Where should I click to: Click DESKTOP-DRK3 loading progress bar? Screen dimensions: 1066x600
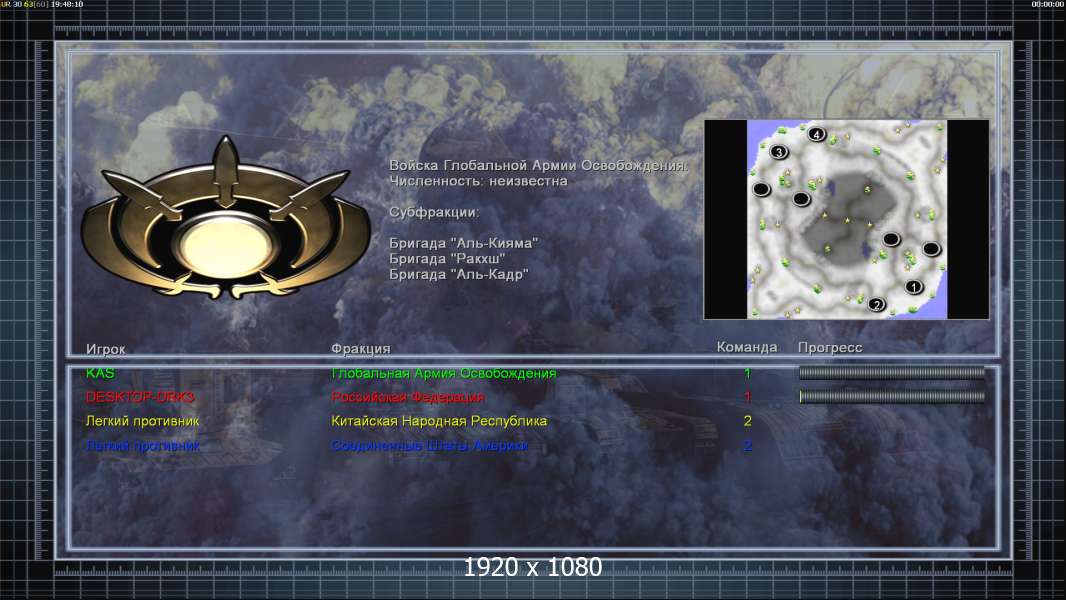coord(891,396)
